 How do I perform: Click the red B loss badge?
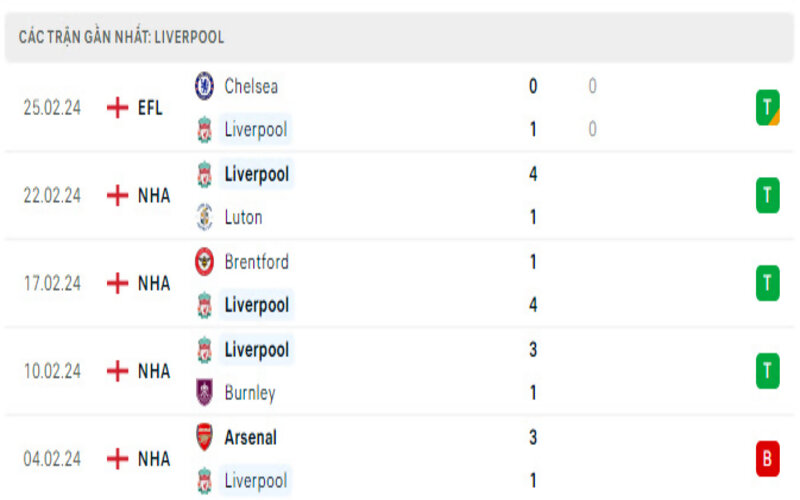click(767, 459)
